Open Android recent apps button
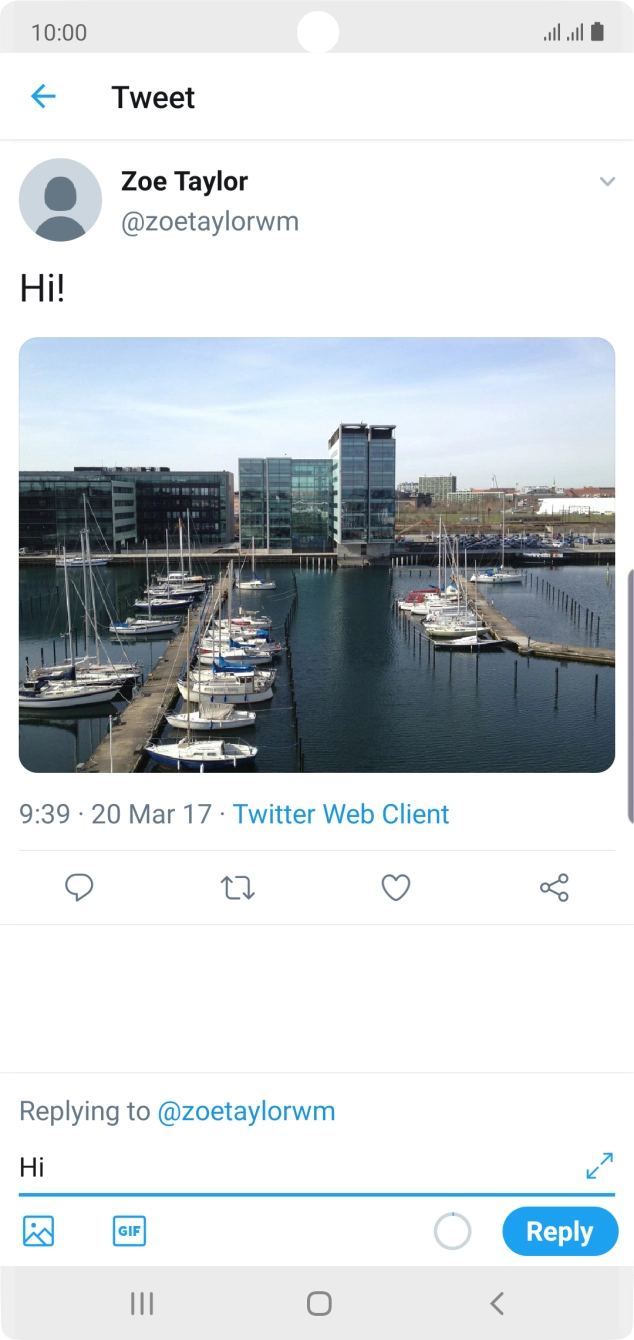This screenshot has height=1340, width=634. pos(142,1303)
